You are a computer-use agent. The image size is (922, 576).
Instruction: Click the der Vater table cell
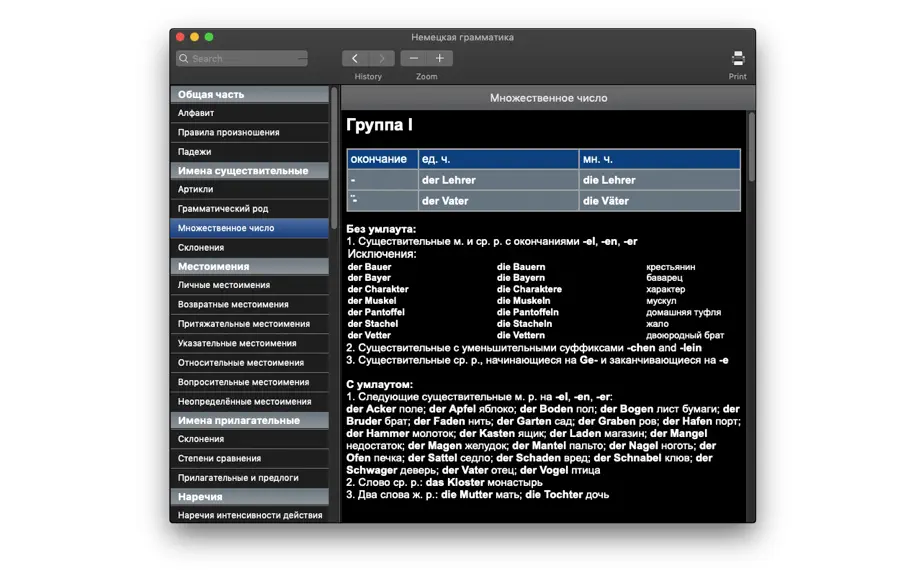click(x=499, y=200)
